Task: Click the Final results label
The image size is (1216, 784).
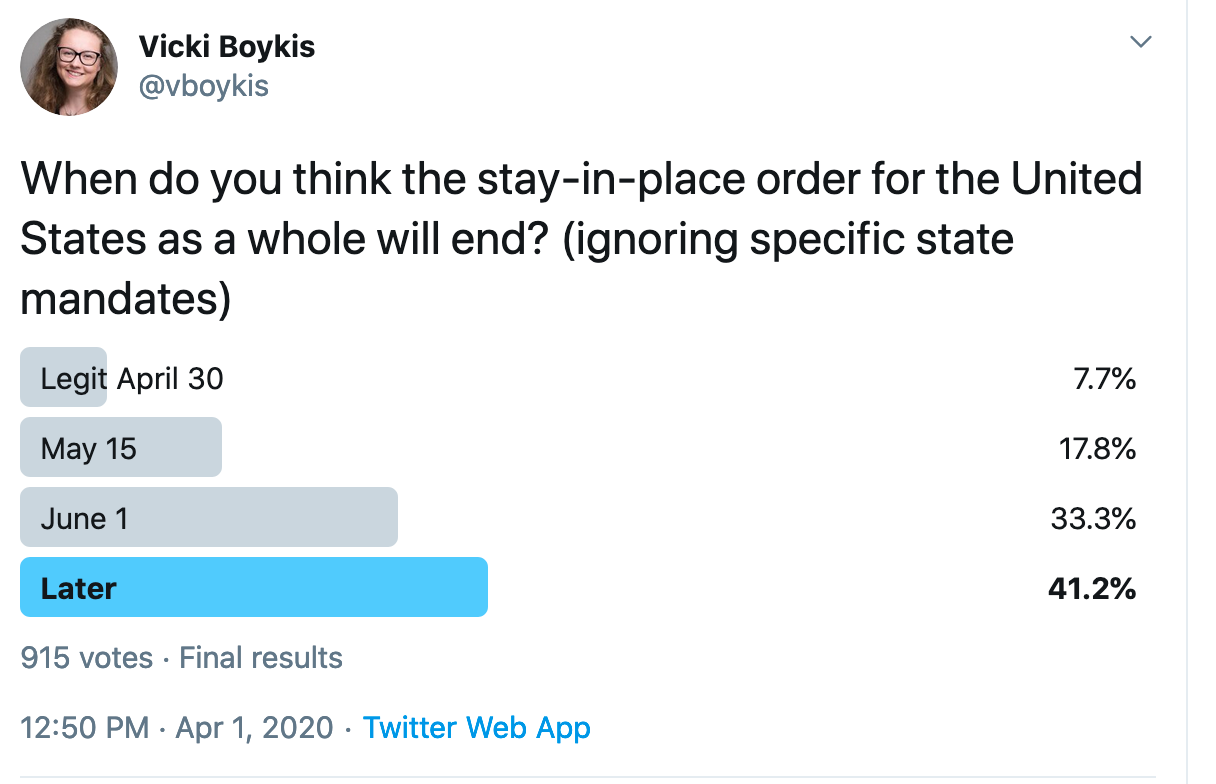Action: tap(261, 658)
